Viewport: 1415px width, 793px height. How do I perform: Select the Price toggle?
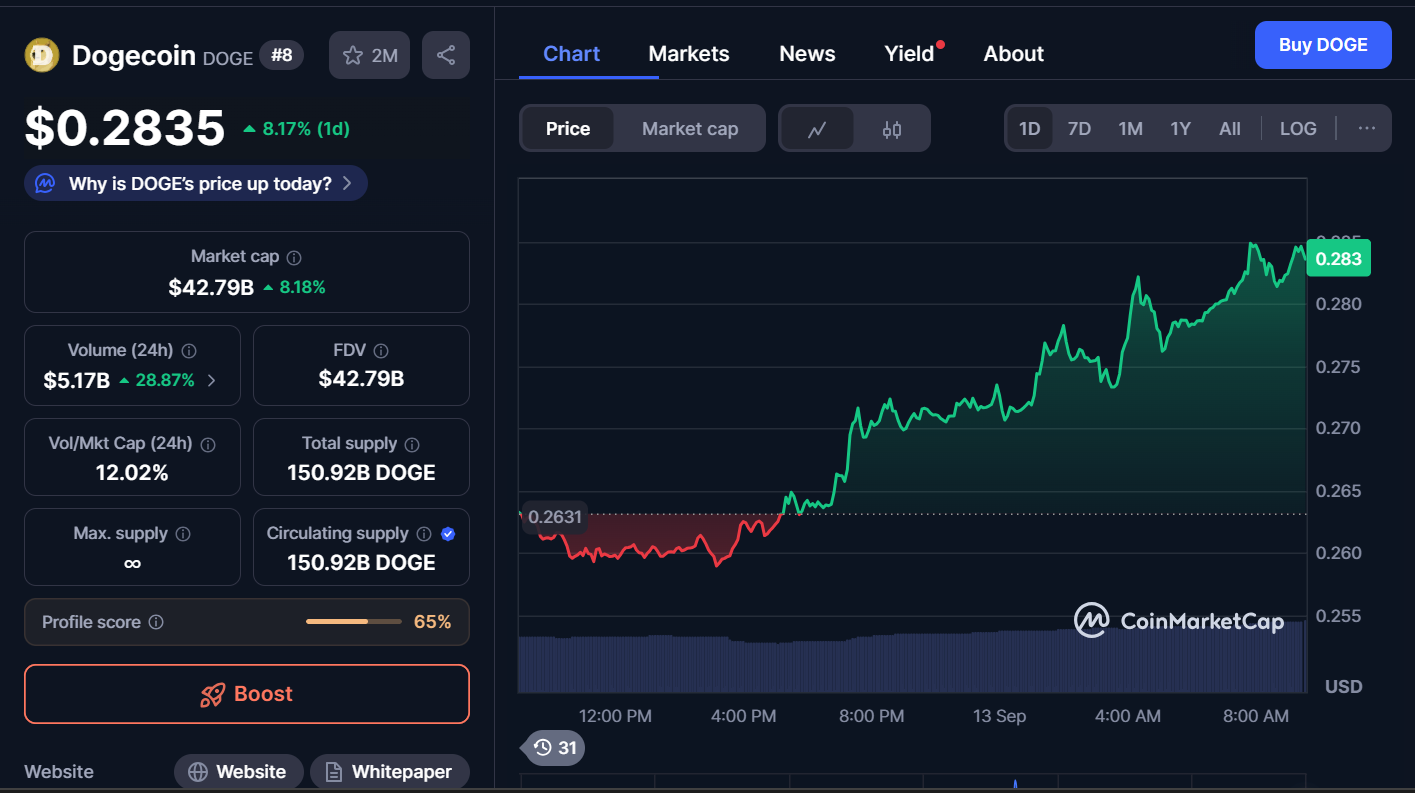click(568, 129)
